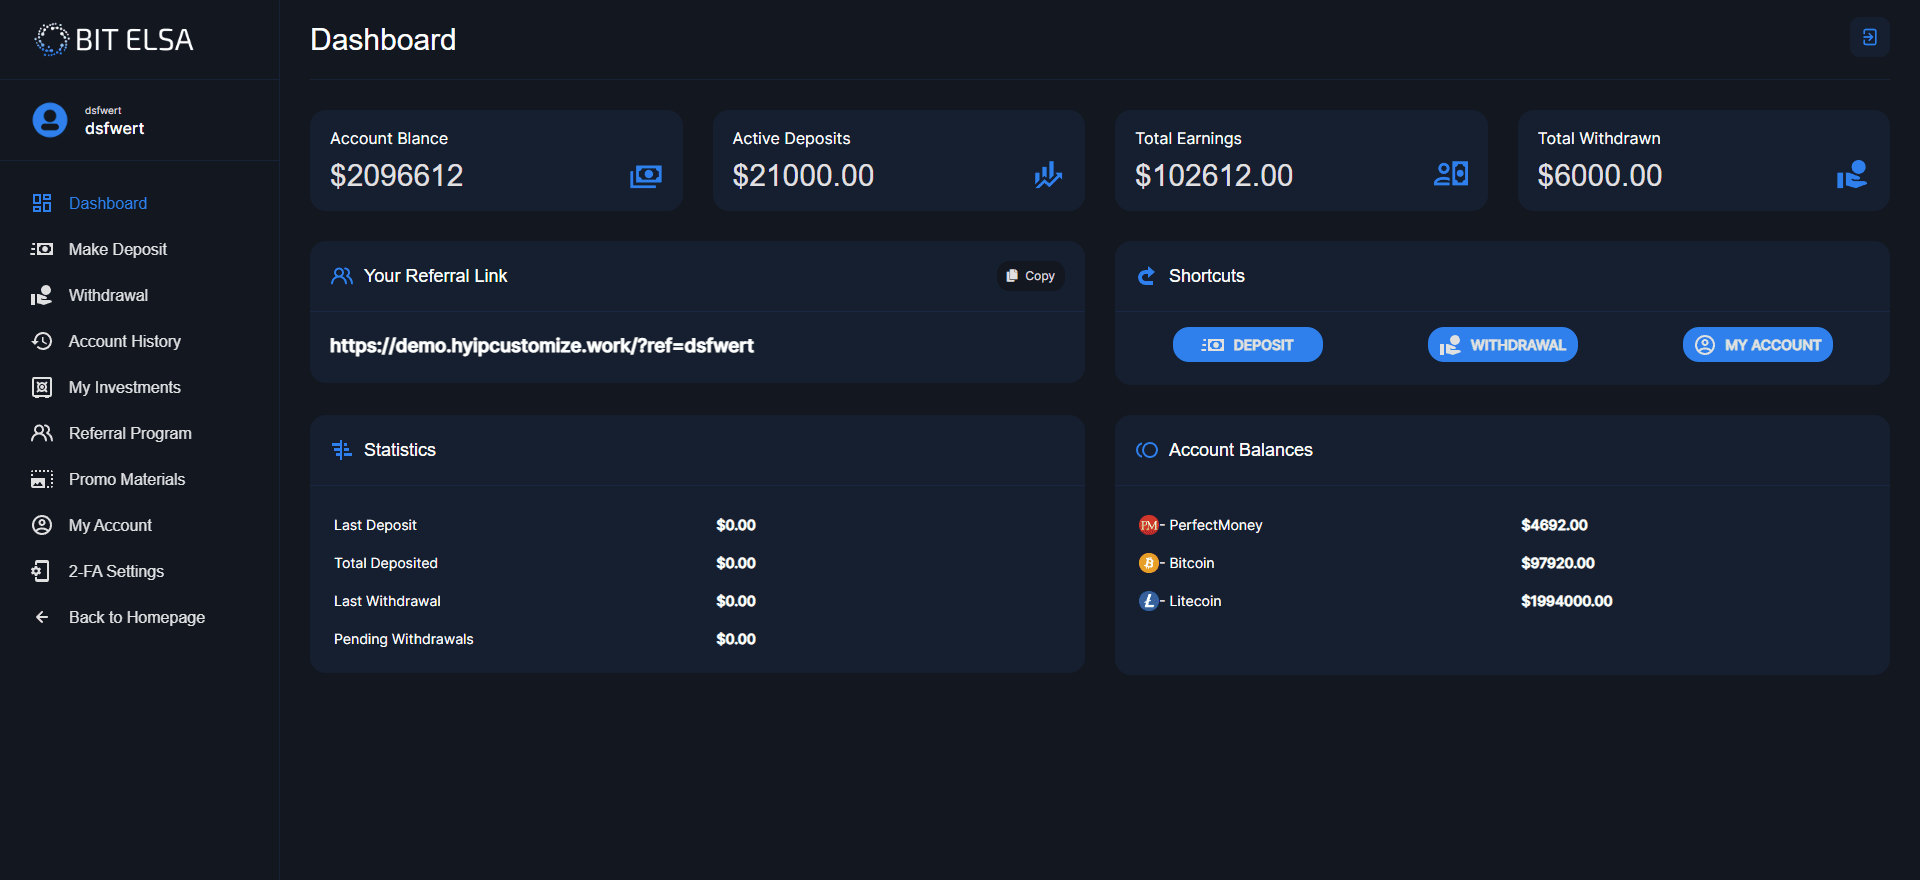Open Make Deposit from the sidebar
This screenshot has width=1920, height=880.
pyautogui.click(x=118, y=249)
